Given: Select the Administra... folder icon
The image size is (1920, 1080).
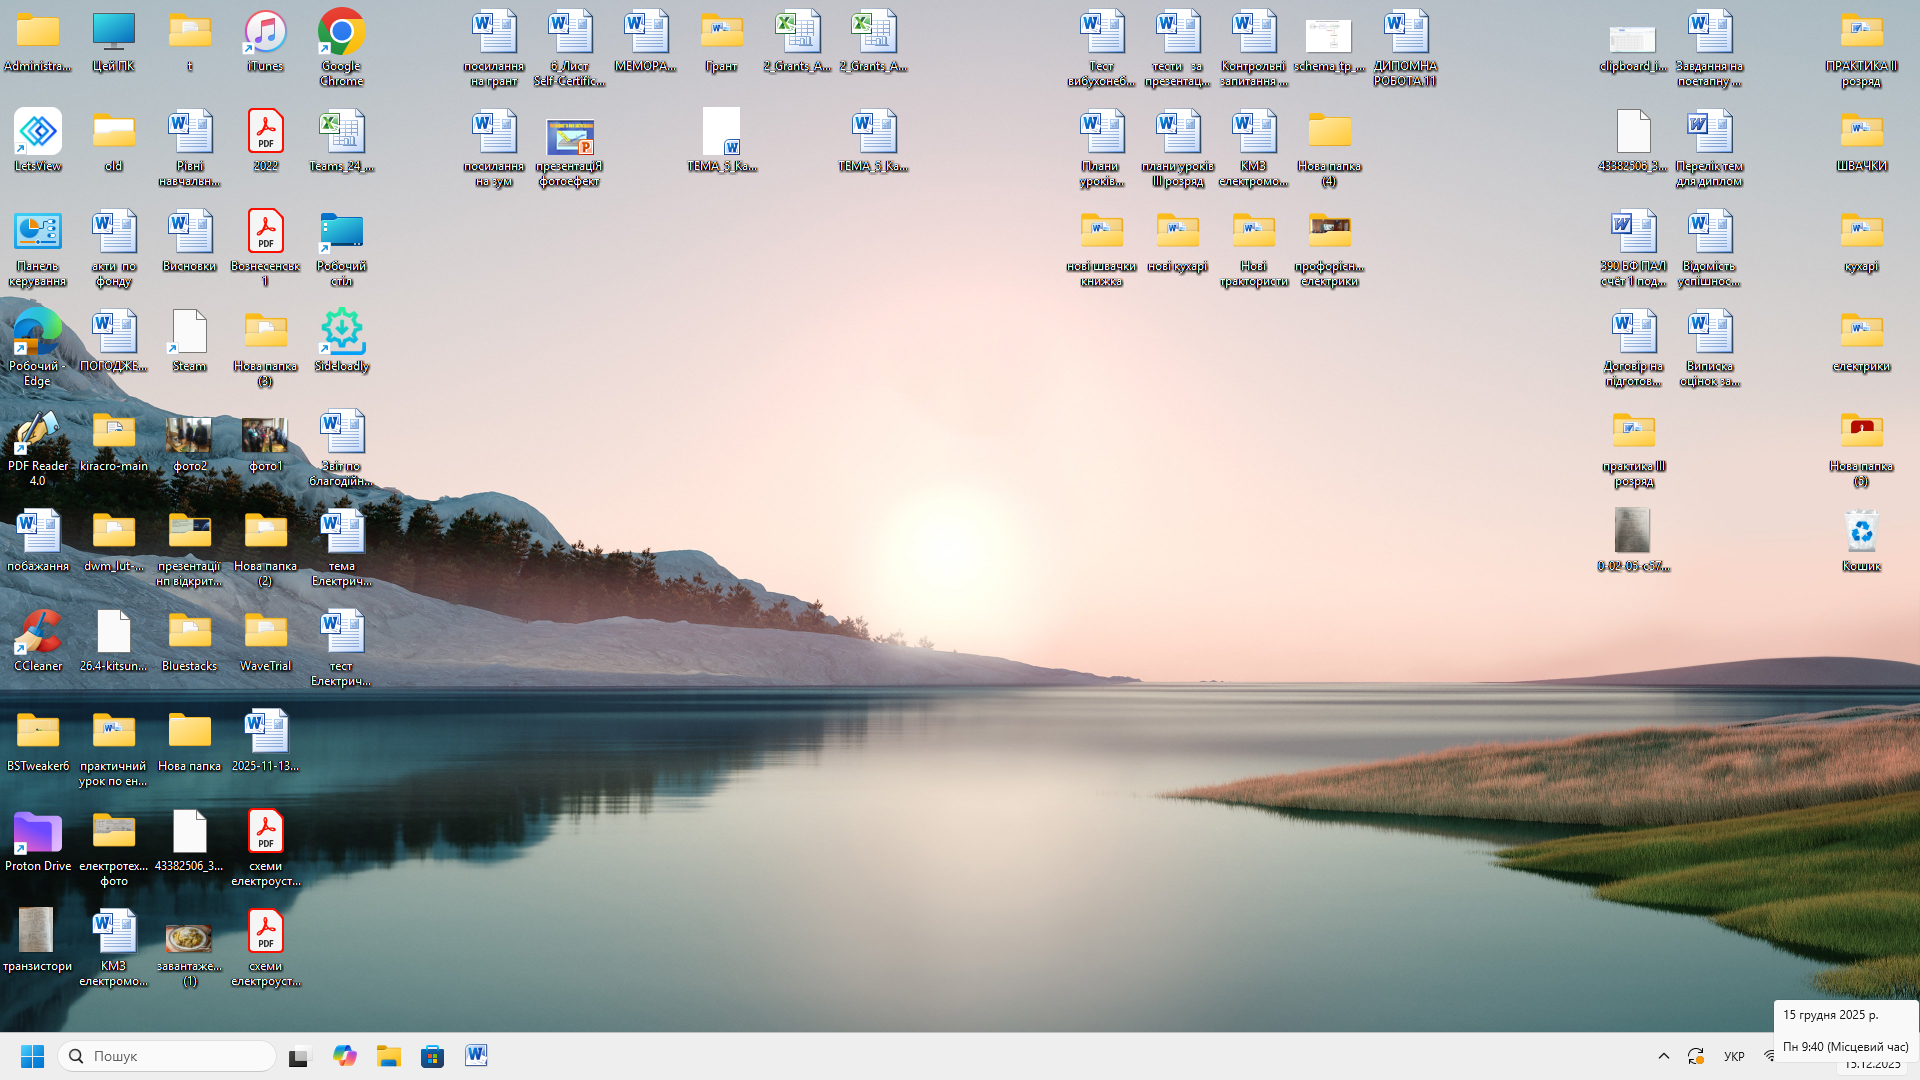Looking at the screenshot, I should [x=38, y=42].
